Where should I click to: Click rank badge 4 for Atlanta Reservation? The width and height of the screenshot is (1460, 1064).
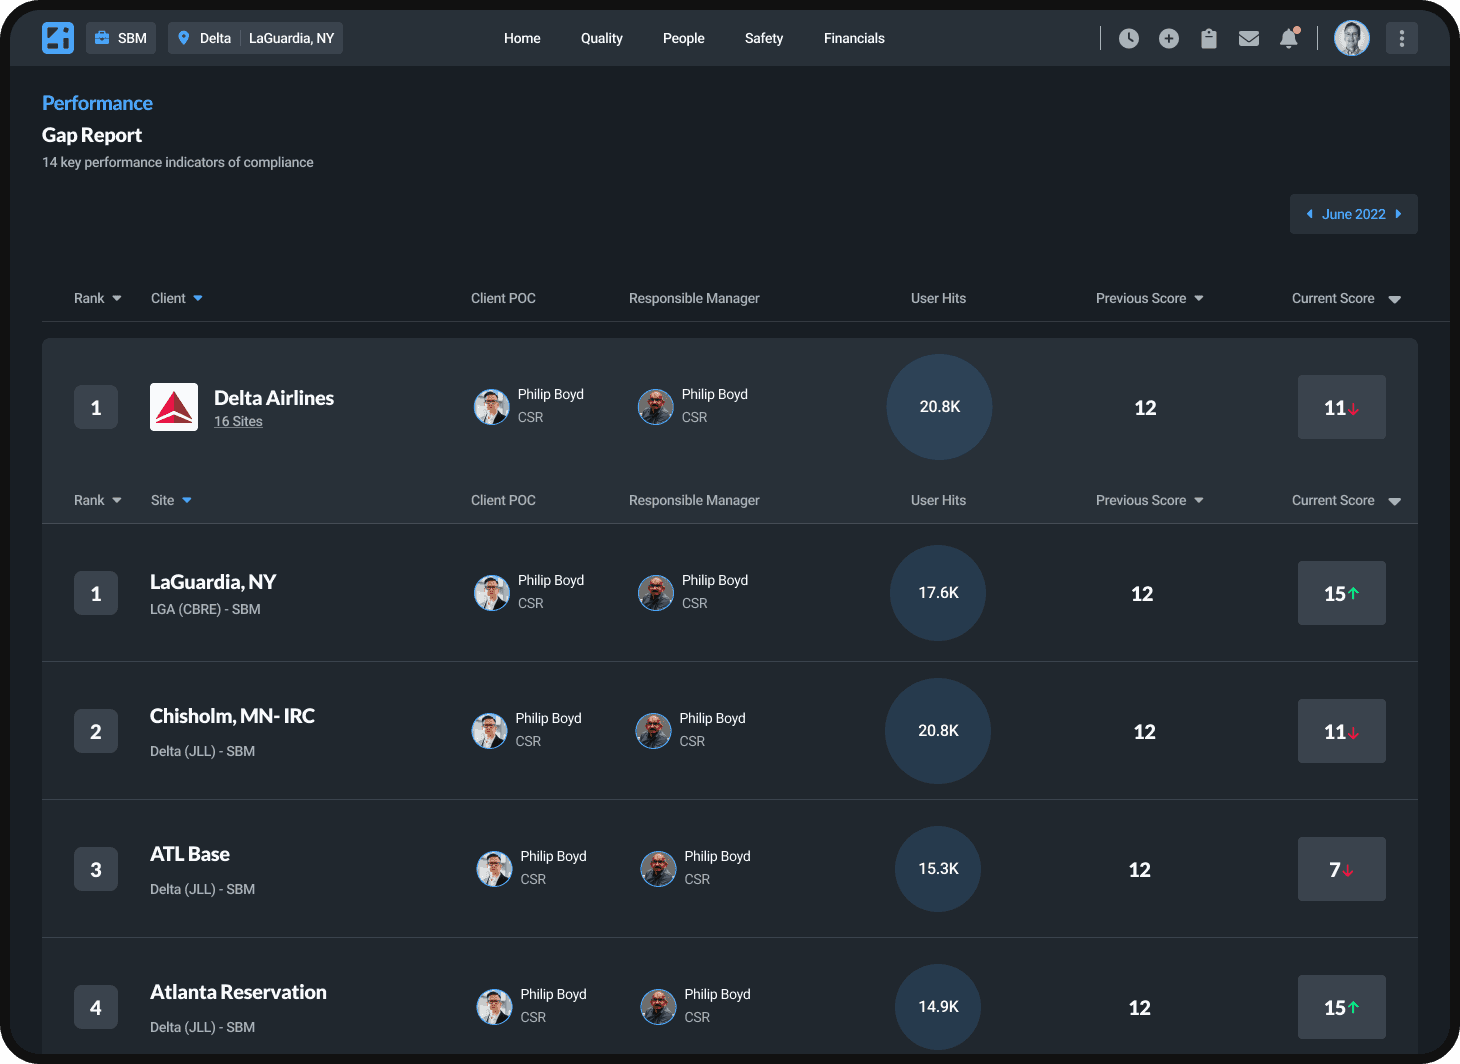click(x=96, y=1007)
